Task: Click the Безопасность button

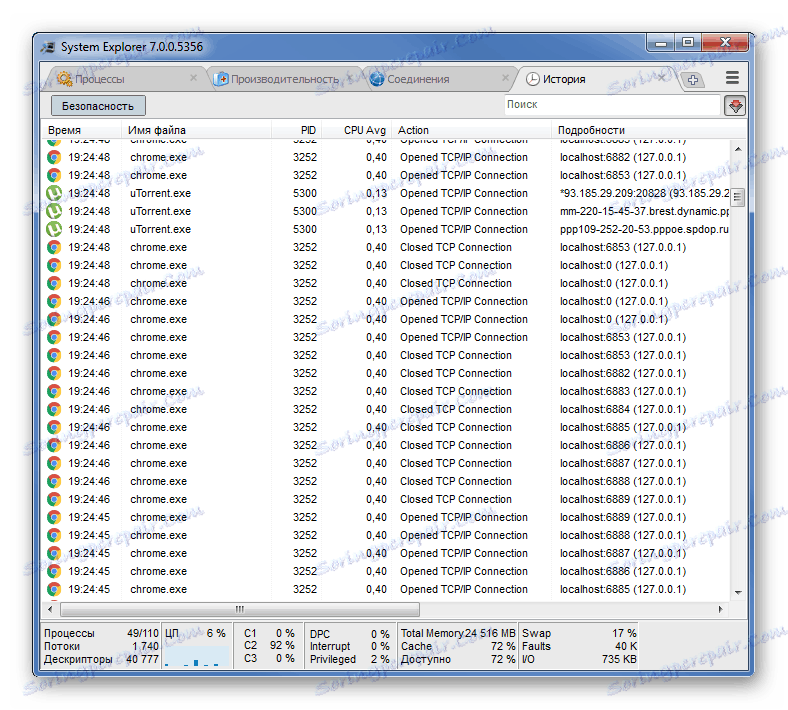Action: coord(98,106)
